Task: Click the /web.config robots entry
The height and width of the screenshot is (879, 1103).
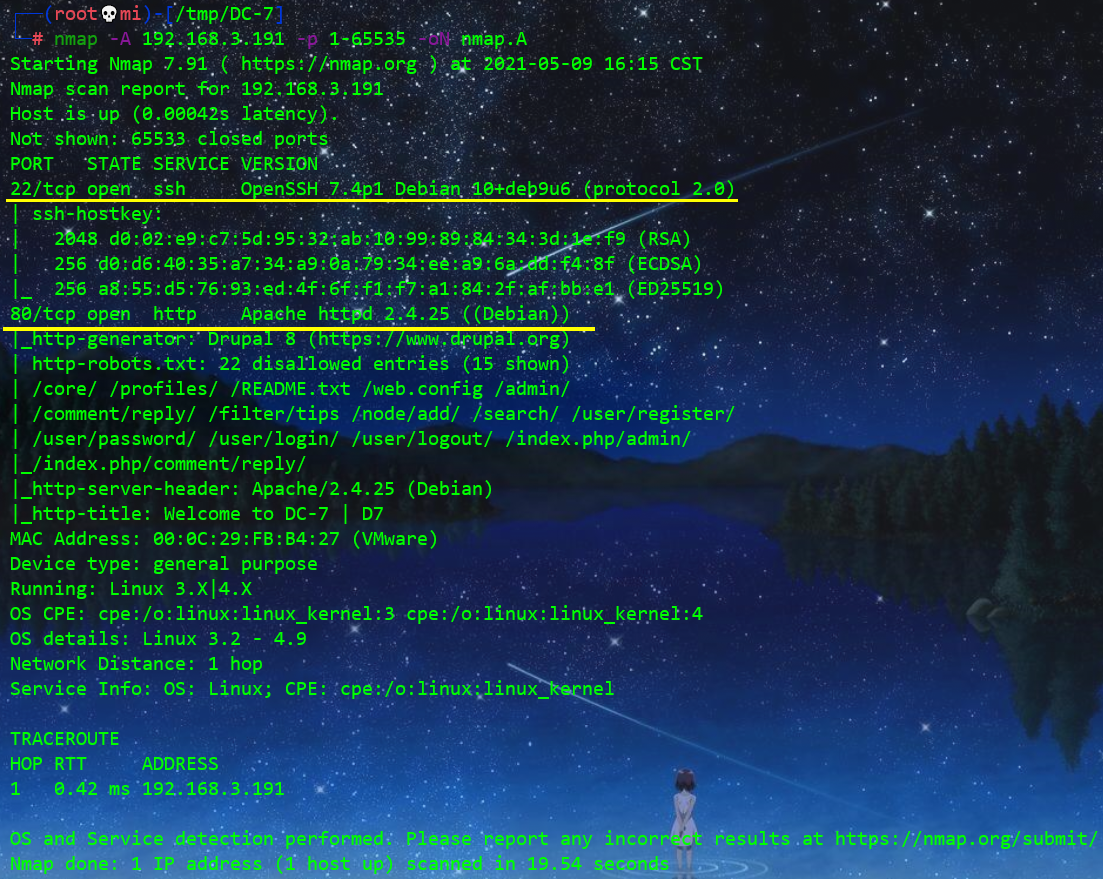Action: click(x=423, y=389)
